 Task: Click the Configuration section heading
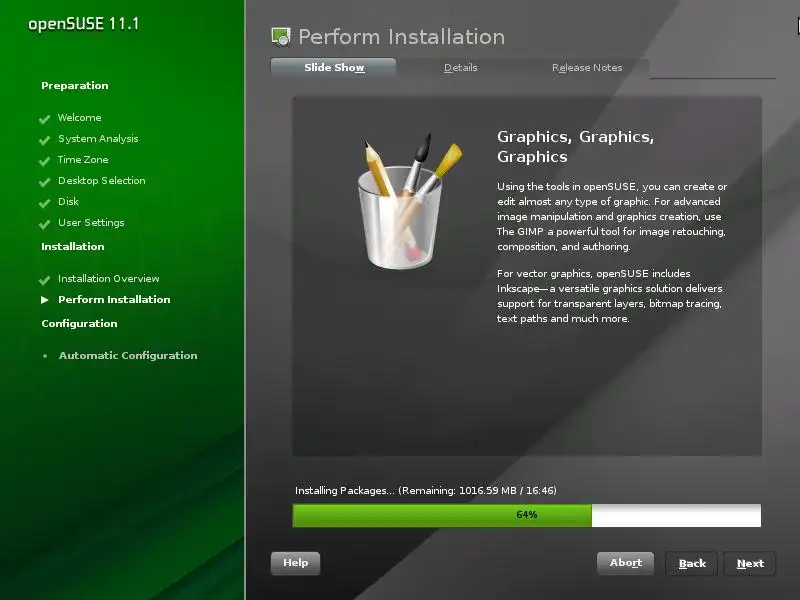(80, 323)
